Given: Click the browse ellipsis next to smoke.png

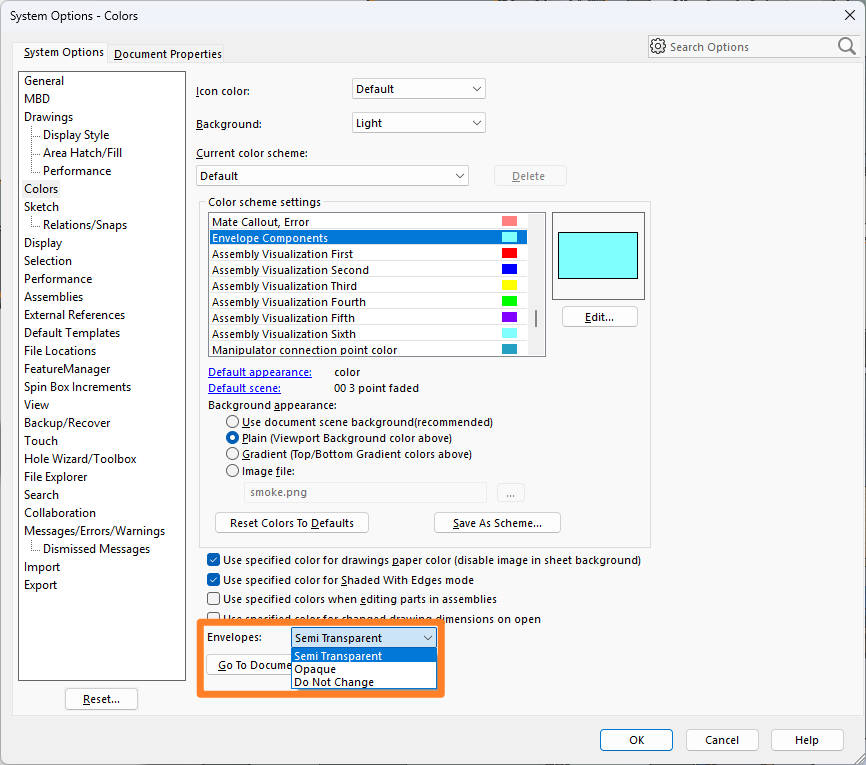Looking at the screenshot, I should pyautogui.click(x=510, y=492).
